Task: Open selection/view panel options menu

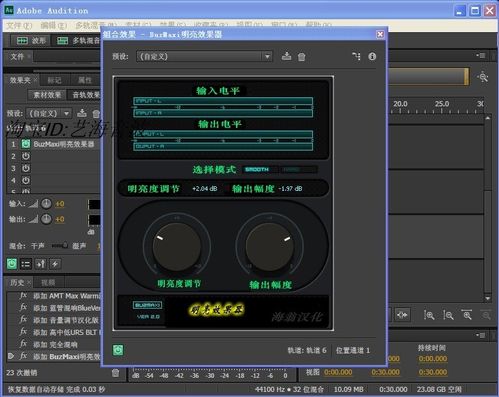Action: pyautogui.click(x=481, y=335)
